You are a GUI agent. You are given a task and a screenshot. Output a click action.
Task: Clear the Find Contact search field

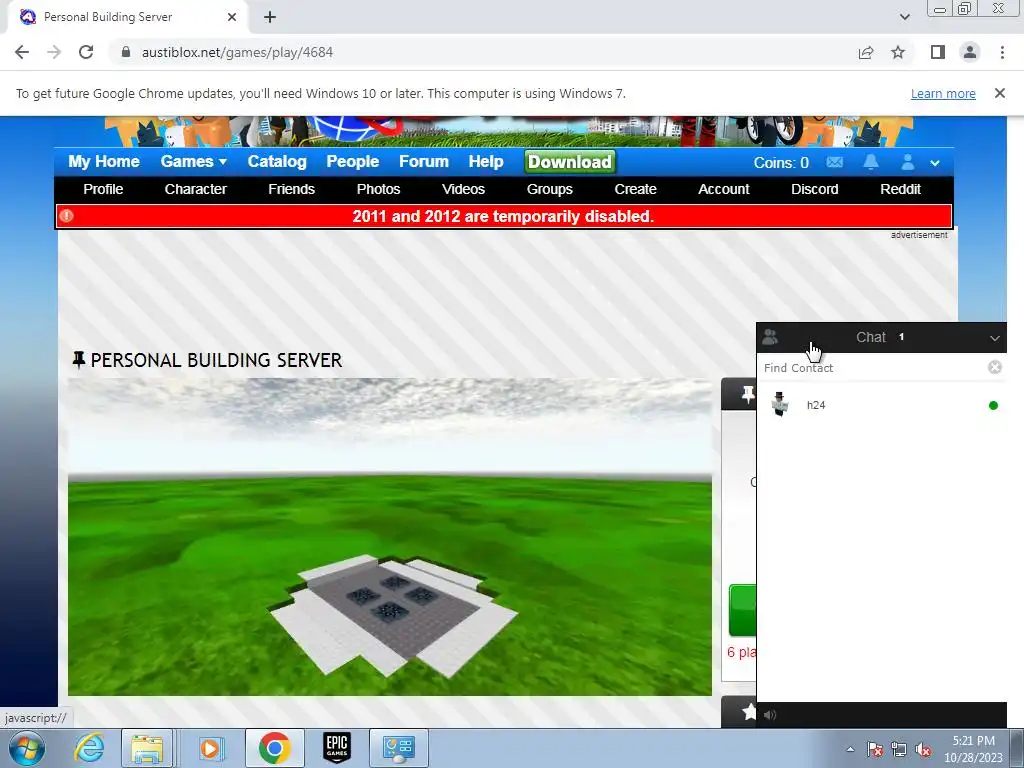[995, 367]
